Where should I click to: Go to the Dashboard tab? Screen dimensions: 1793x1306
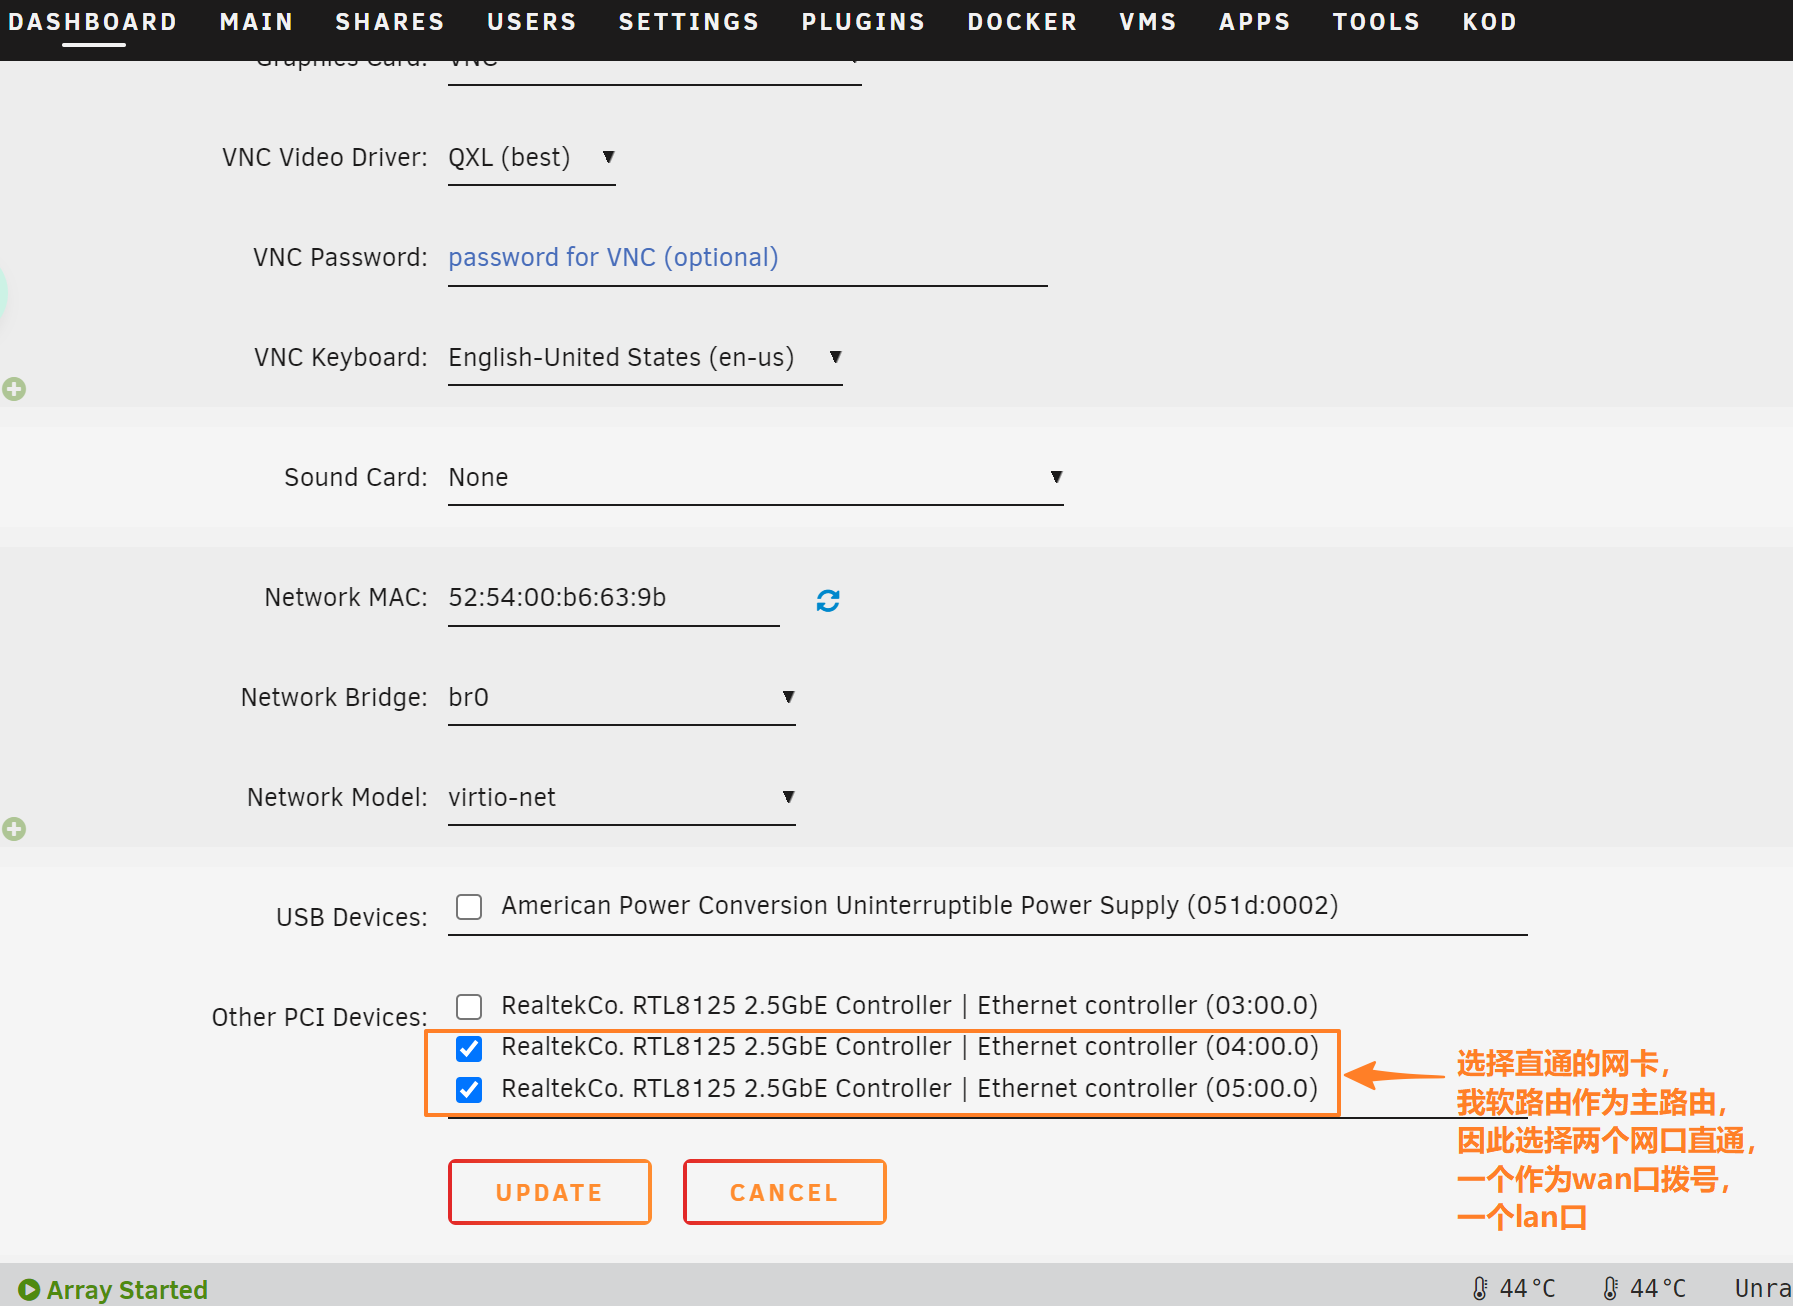93,22
